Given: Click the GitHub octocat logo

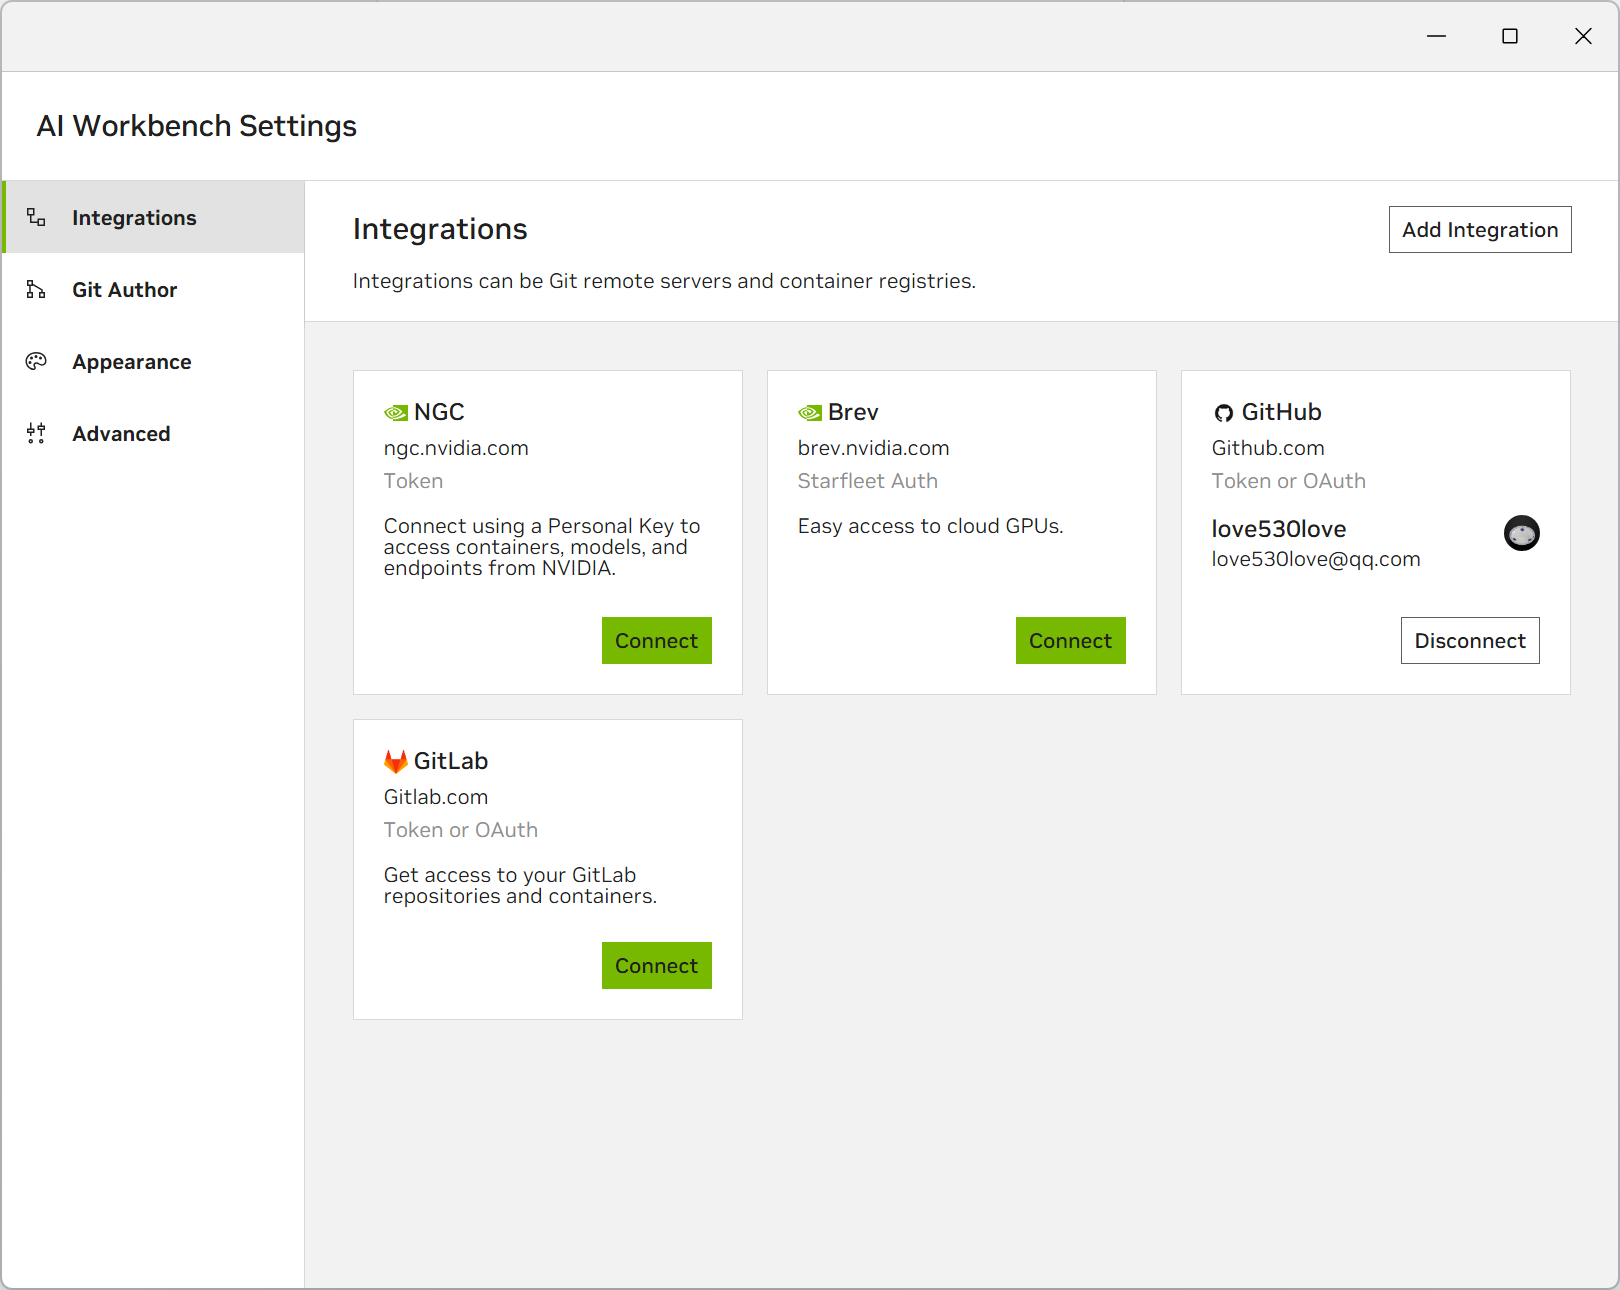Looking at the screenshot, I should click(x=1223, y=413).
